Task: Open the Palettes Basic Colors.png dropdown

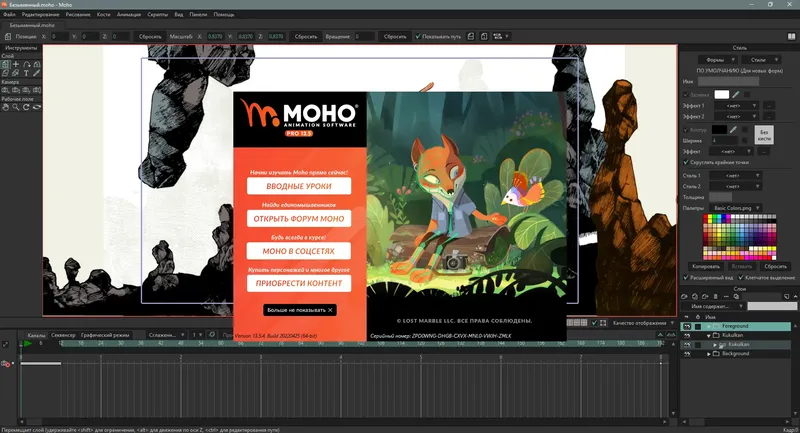Action: (736, 208)
